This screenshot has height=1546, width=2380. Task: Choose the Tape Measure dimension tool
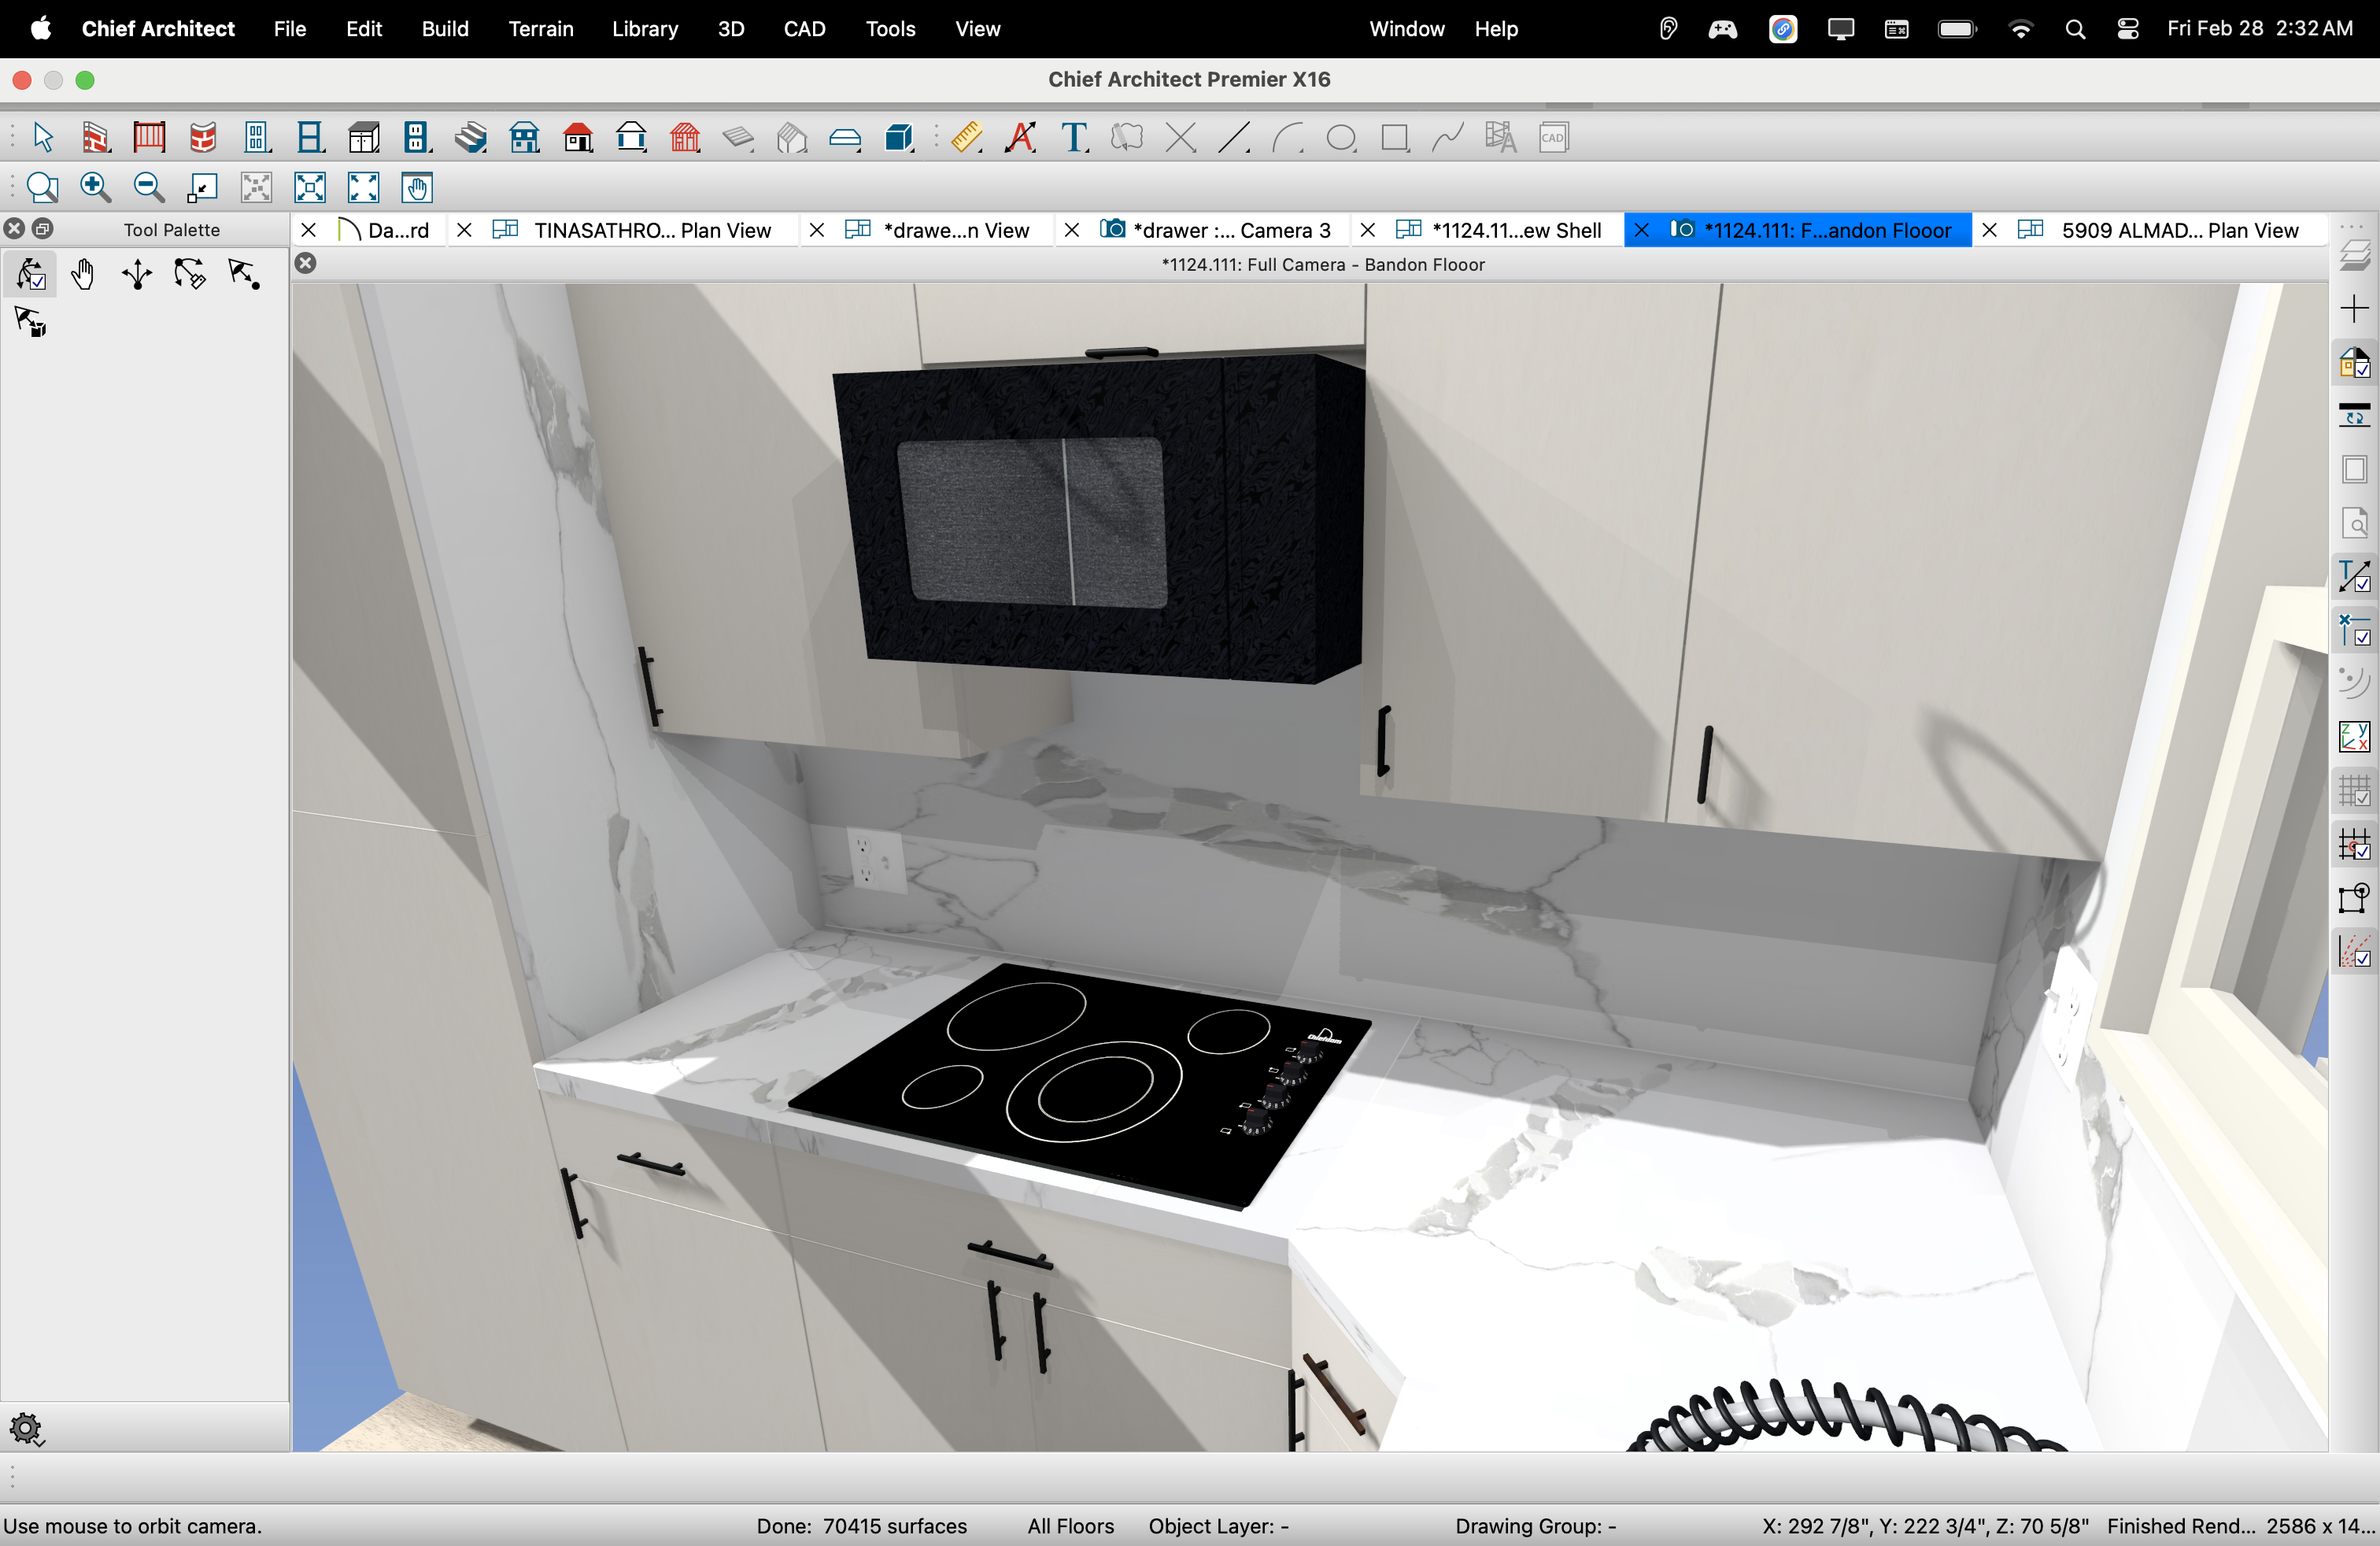point(966,137)
